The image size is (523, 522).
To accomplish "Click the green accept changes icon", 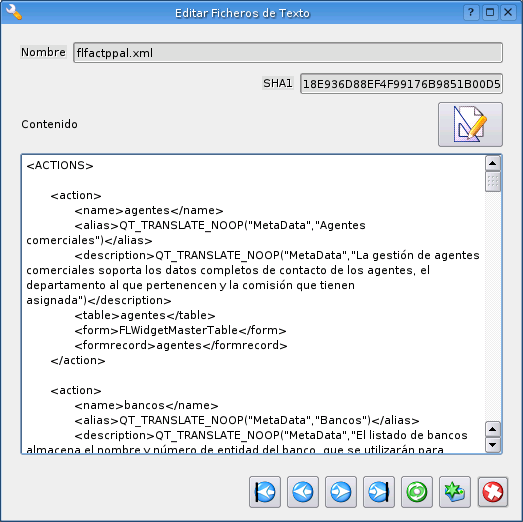I will pos(417,492).
